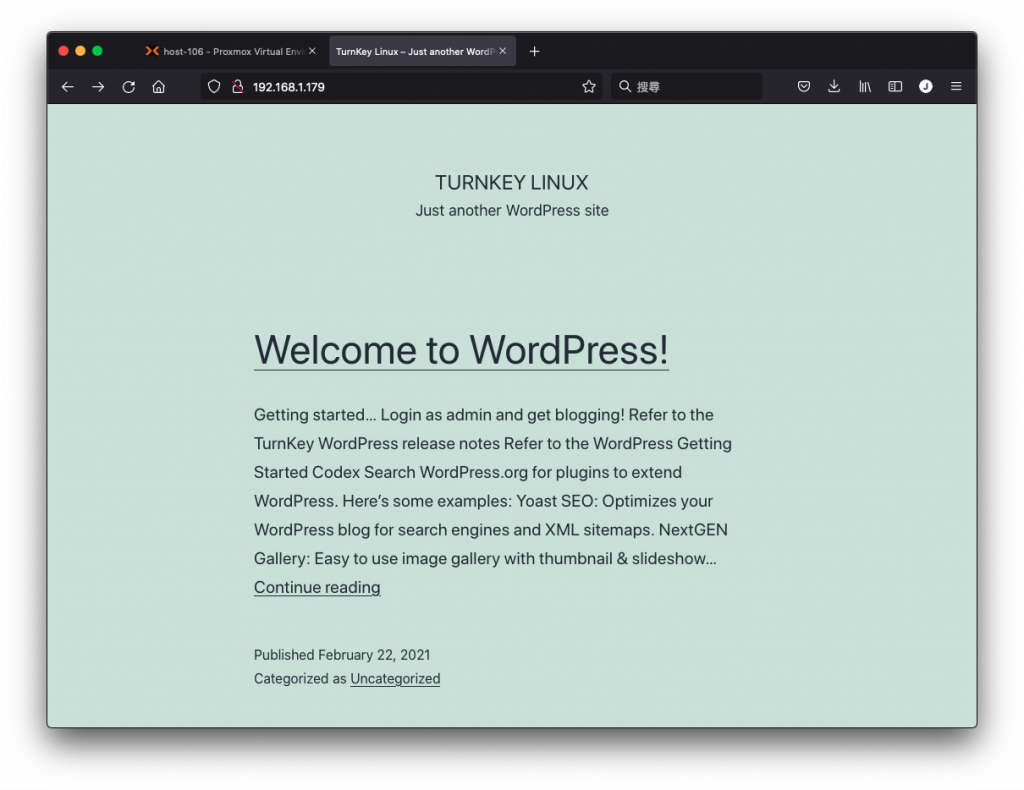1024x790 pixels.
Task: Click the Continue reading link
Action: tap(317, 588)
